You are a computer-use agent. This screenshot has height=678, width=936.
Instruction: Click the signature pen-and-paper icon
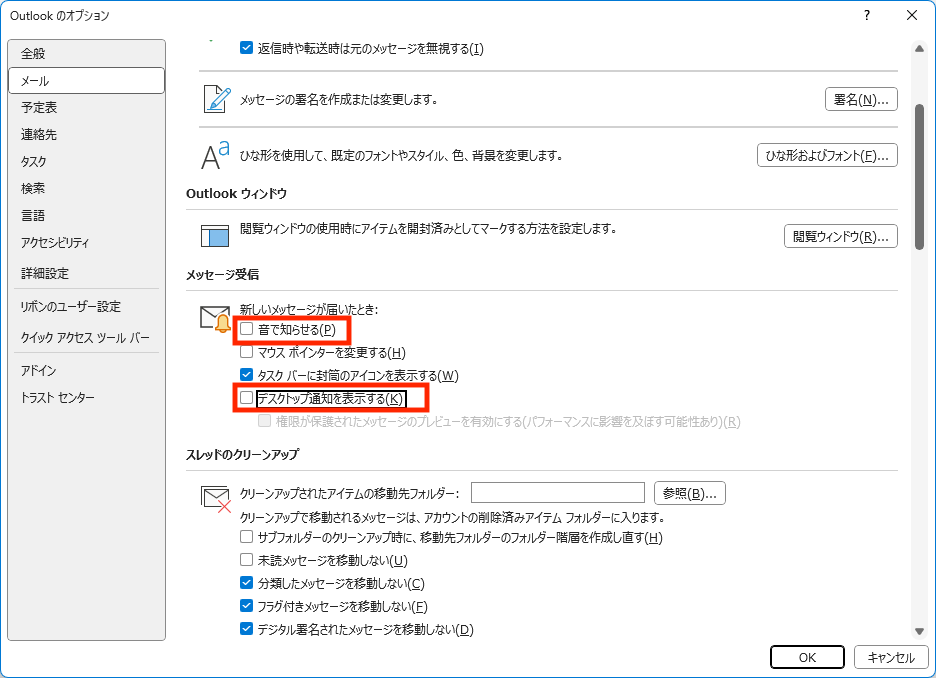[x=216, y=99]
